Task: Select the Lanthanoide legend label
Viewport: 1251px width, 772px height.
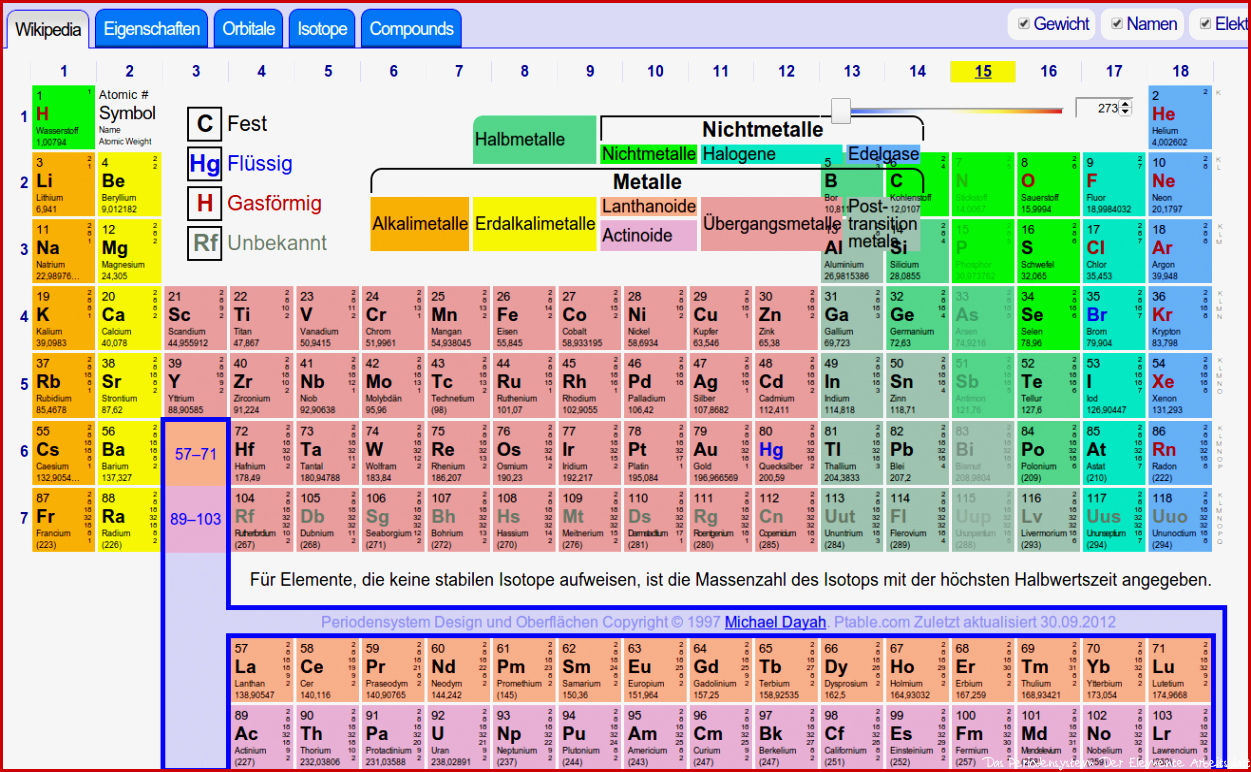Action: click(649, 207)
